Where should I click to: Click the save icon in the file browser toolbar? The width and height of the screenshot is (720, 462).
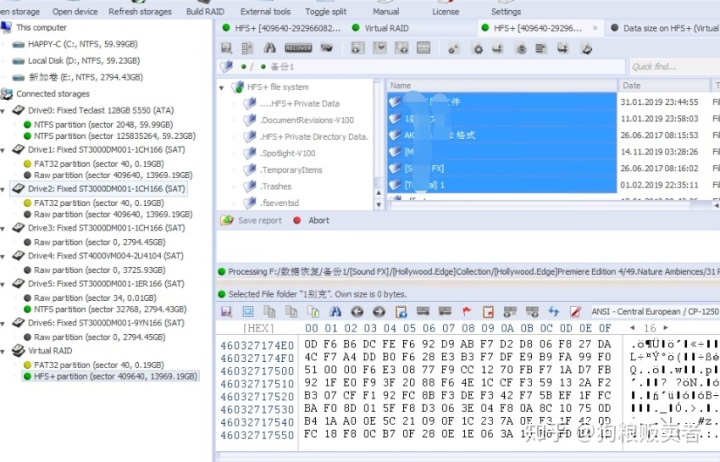pos(226,48)
